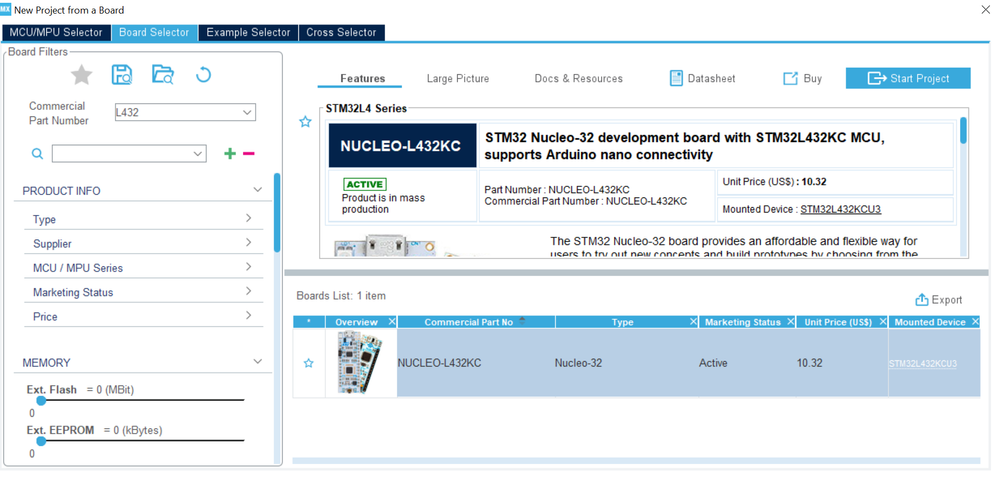This screenshot has height=477, width=998.
Task: Click the magnifier search icon
Action: [x=38, y=153]
